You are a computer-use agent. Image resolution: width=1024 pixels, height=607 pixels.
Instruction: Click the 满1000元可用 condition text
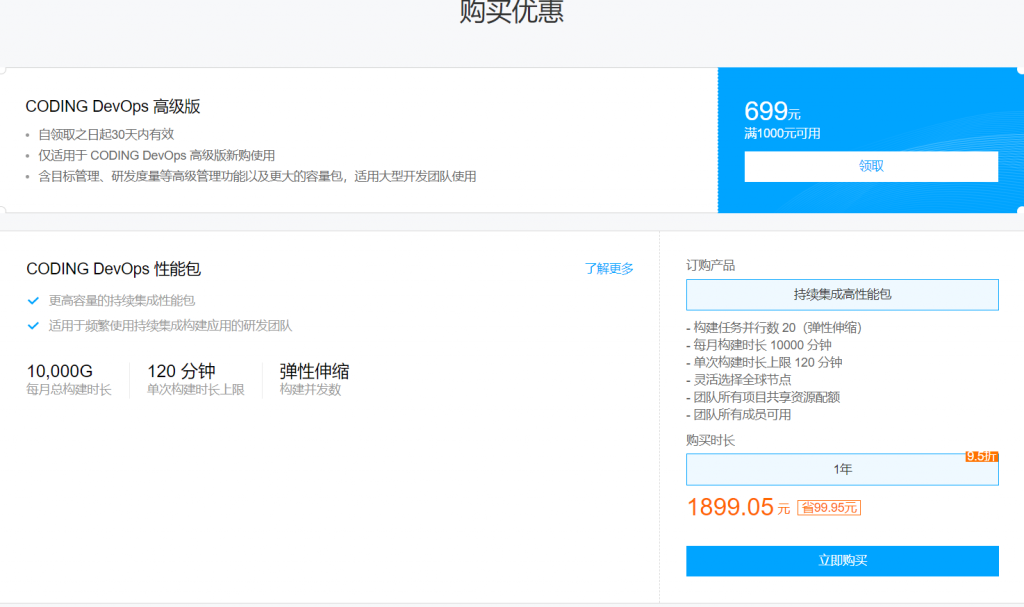782,133
